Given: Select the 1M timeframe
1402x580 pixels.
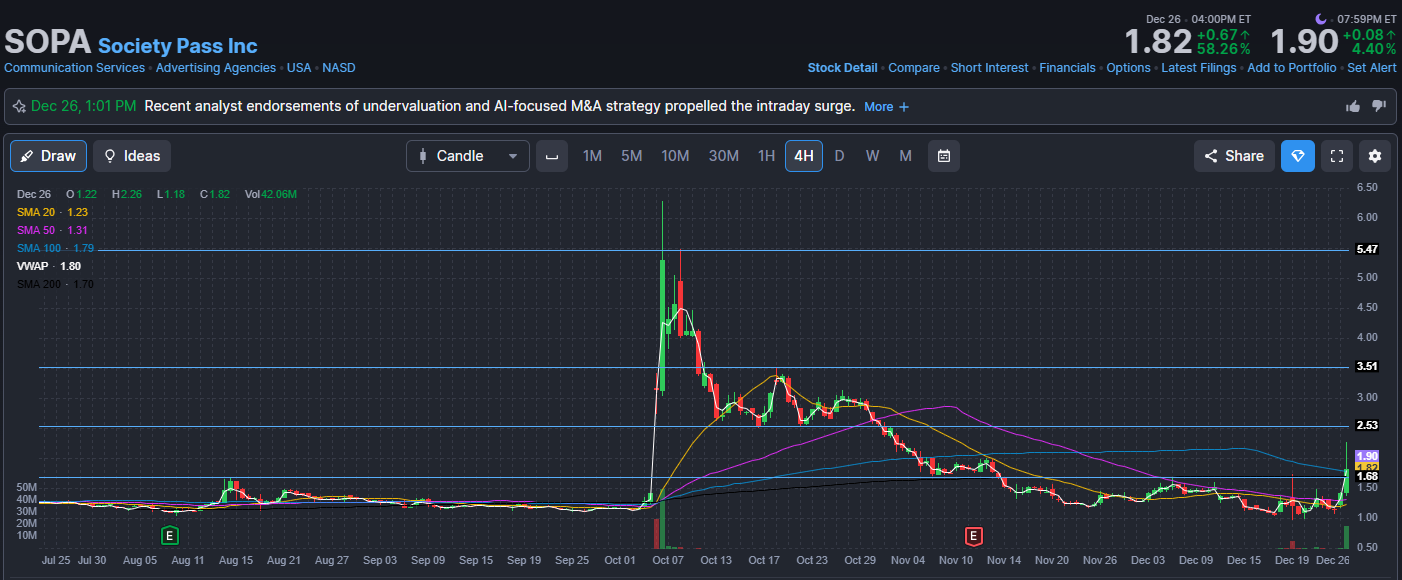Looking at the screenshot, I should coord(592,156).
